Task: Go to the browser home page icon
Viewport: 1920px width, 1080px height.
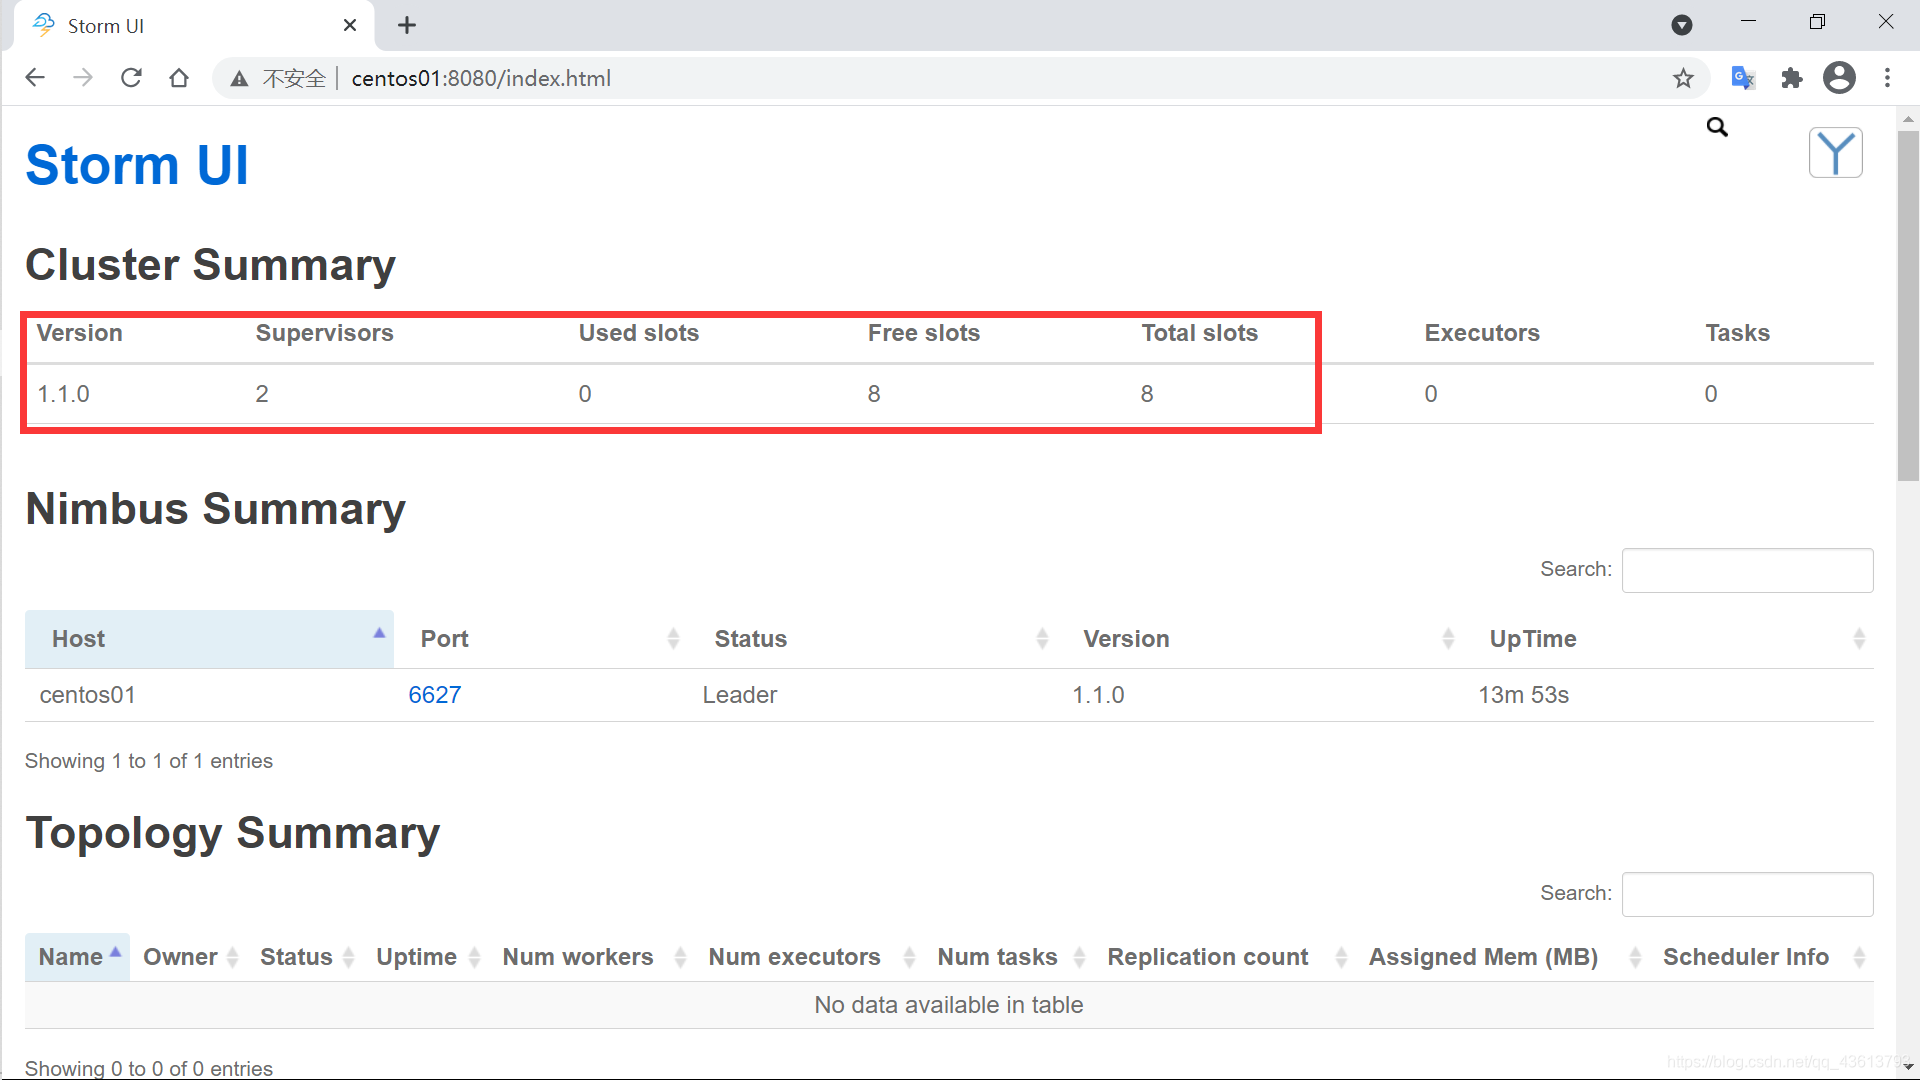Action: pyautogui.click(x=179, y=78)
